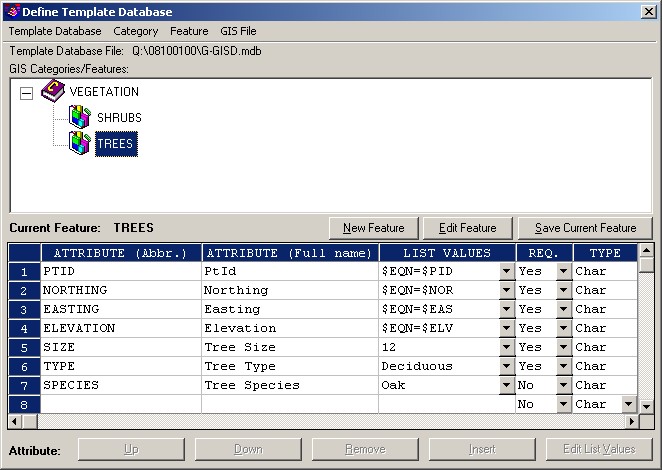Screen dimensions: 662x470
Task: Select row header number 5
Action: (x=24, y=348)
